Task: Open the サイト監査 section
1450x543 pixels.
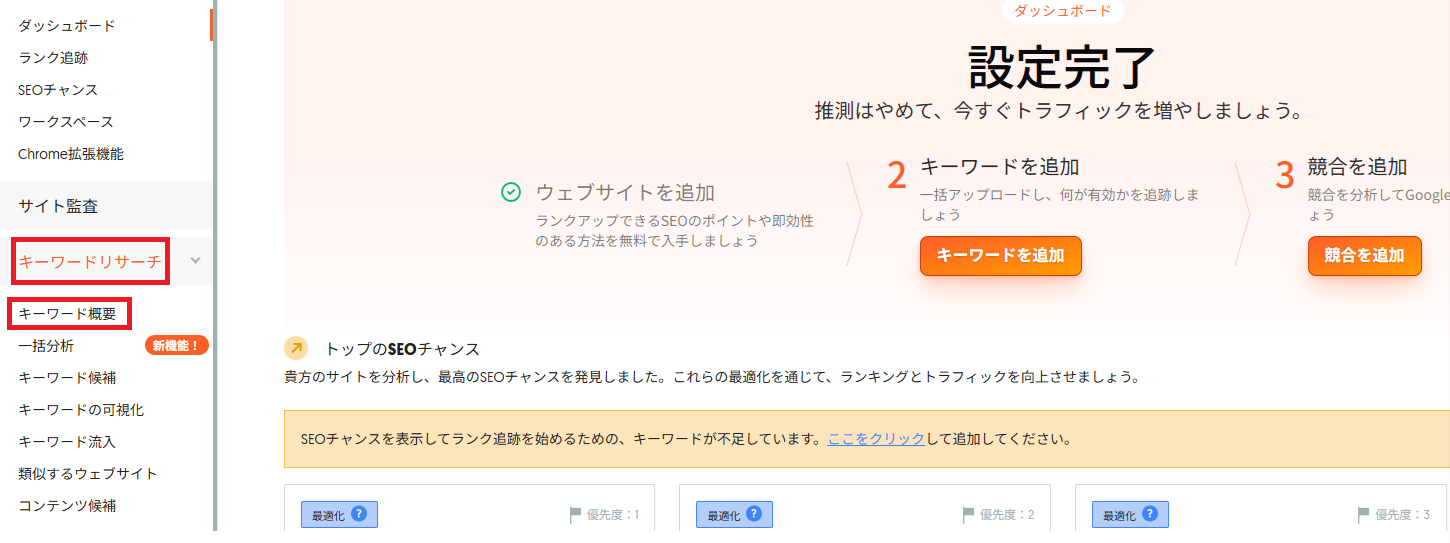Action: (x=58, y=206)
